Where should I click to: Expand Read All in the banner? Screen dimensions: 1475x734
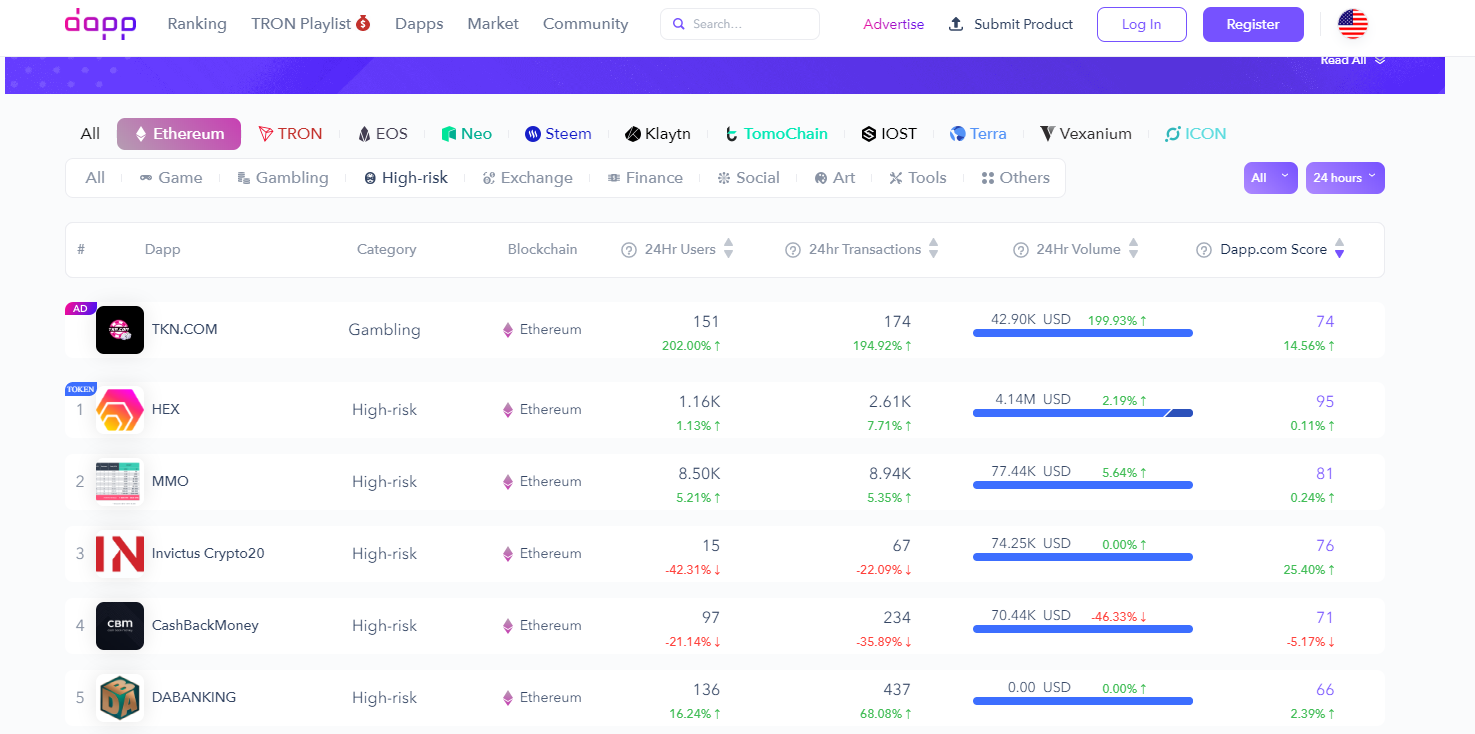tap(1352, 60)
